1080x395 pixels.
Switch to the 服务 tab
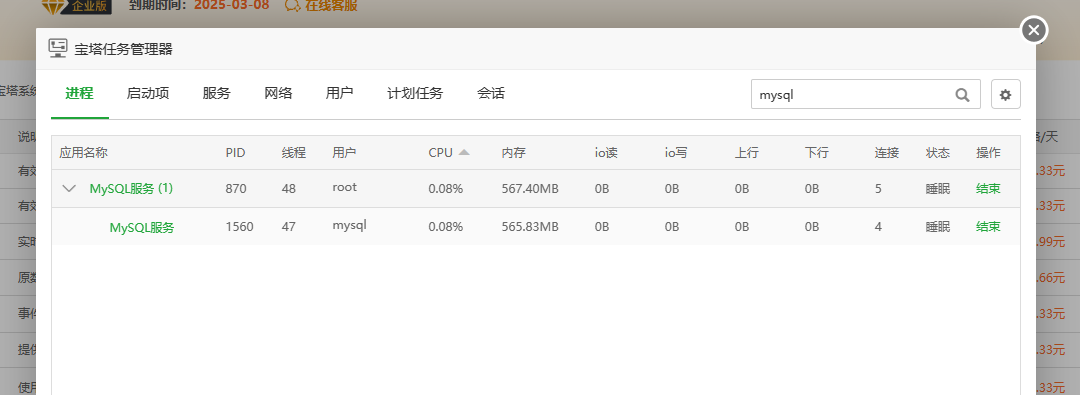216,94
